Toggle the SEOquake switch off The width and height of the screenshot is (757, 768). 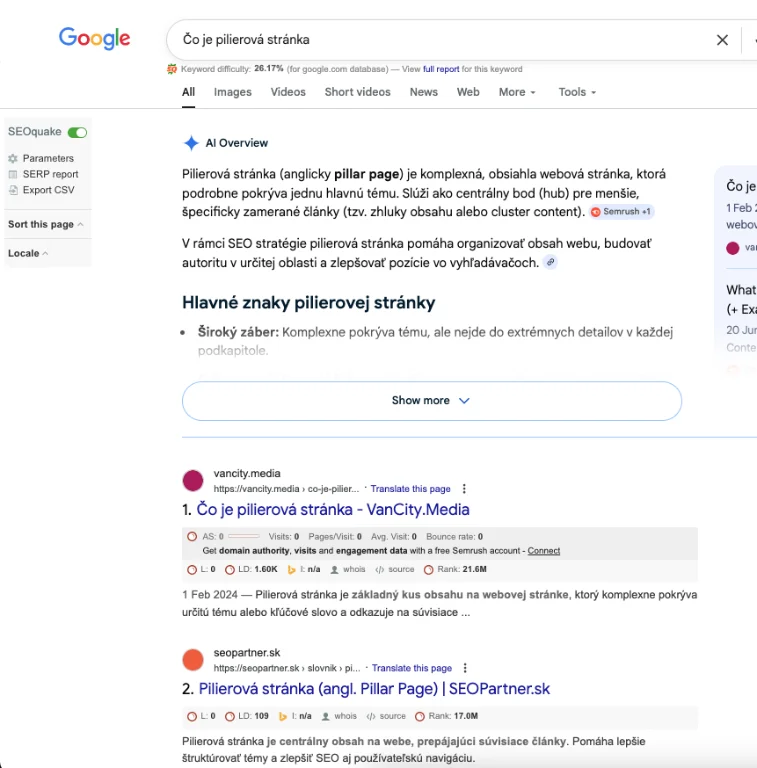pos(77,132)
